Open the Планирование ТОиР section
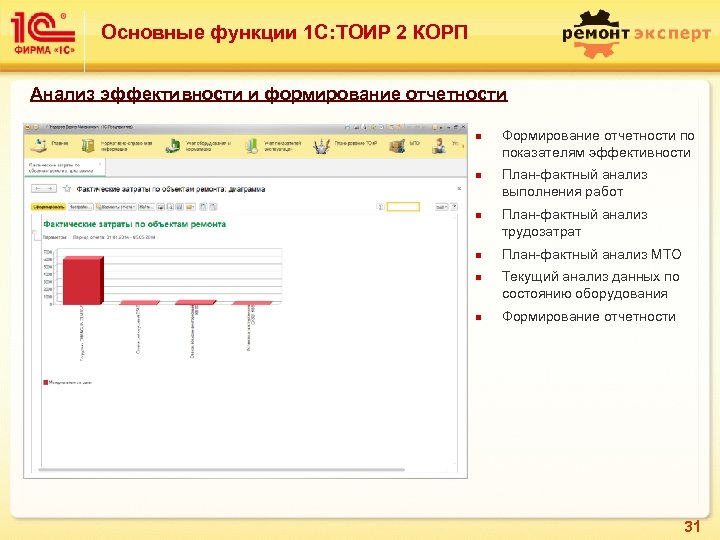The height and width of the screenshot is (540, 720). click(x=345, y=146)
